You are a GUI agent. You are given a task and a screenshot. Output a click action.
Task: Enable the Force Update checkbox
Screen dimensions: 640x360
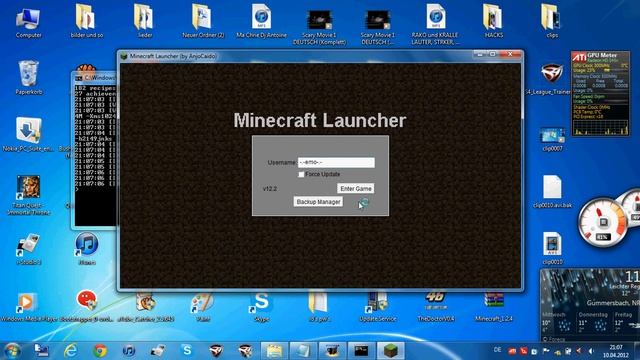point(301,174)
